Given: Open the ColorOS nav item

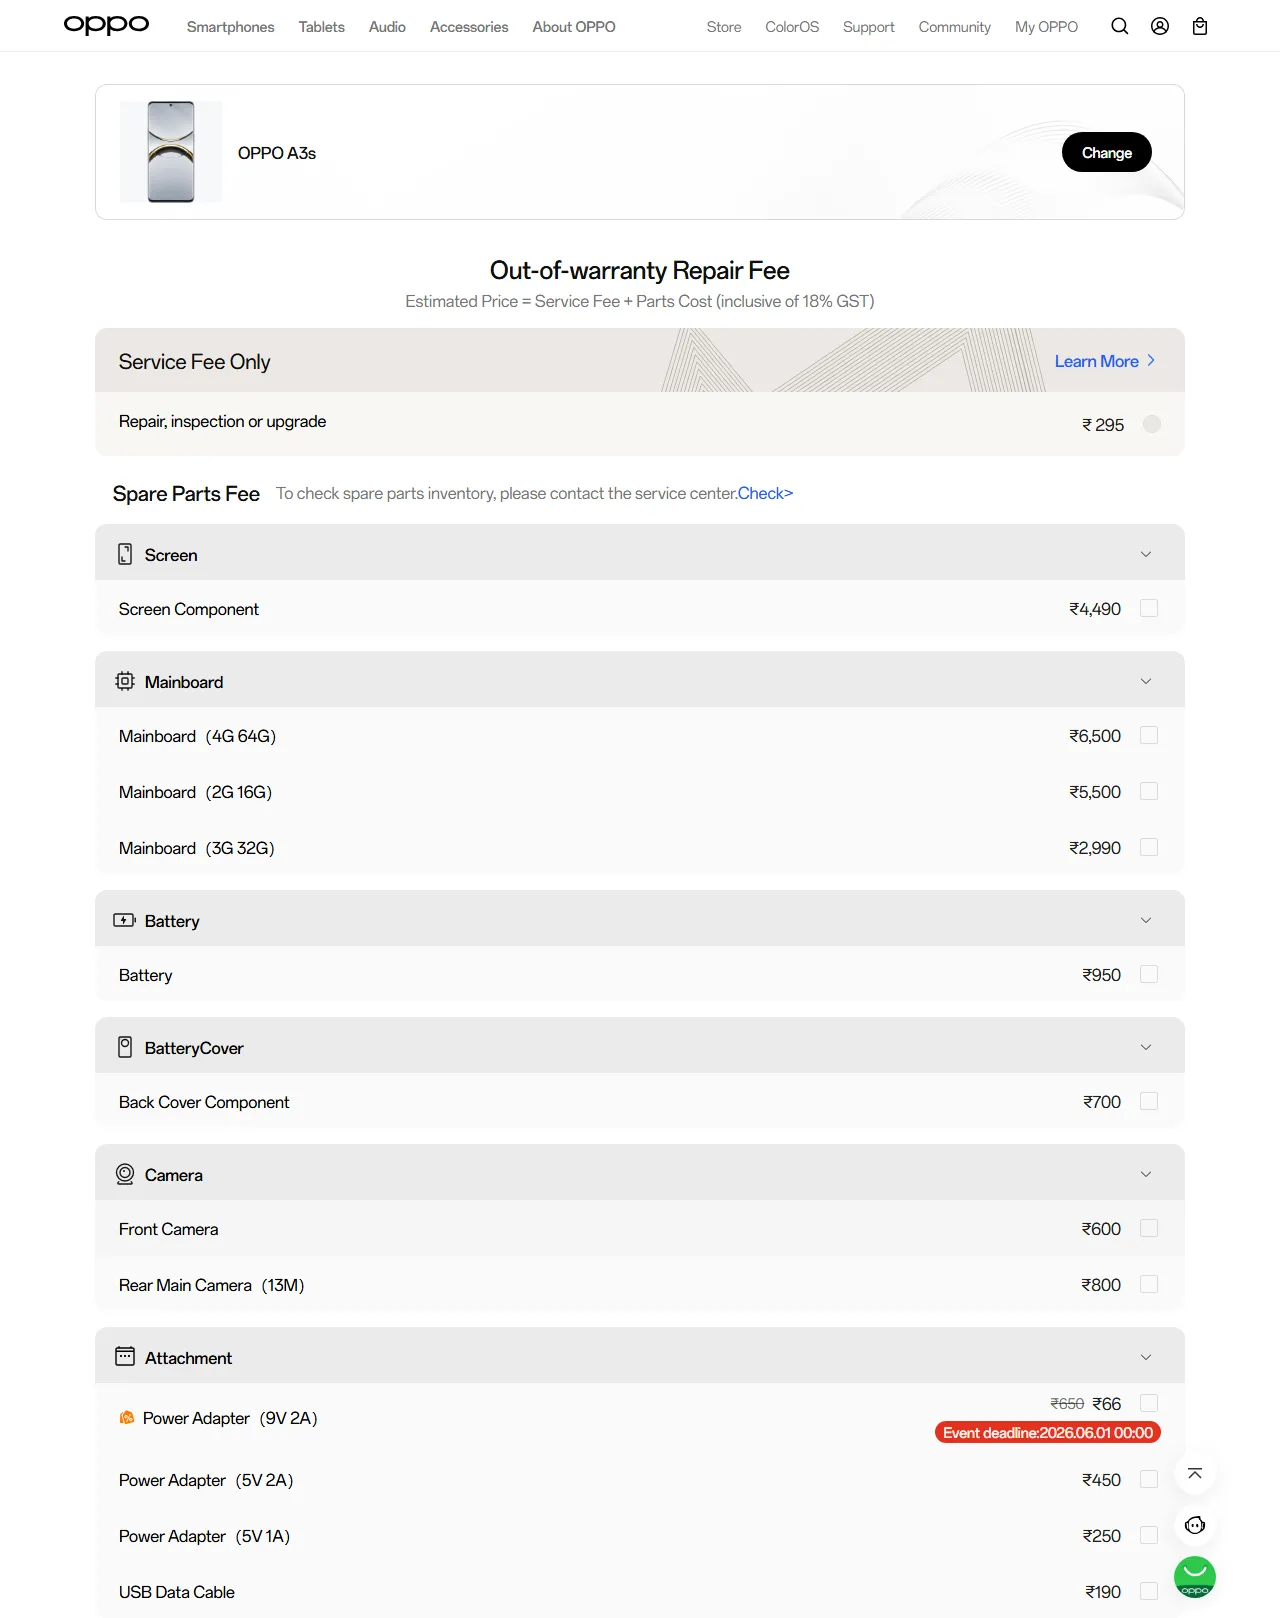Looking at the screenshot, I should (x=792, y=27).
